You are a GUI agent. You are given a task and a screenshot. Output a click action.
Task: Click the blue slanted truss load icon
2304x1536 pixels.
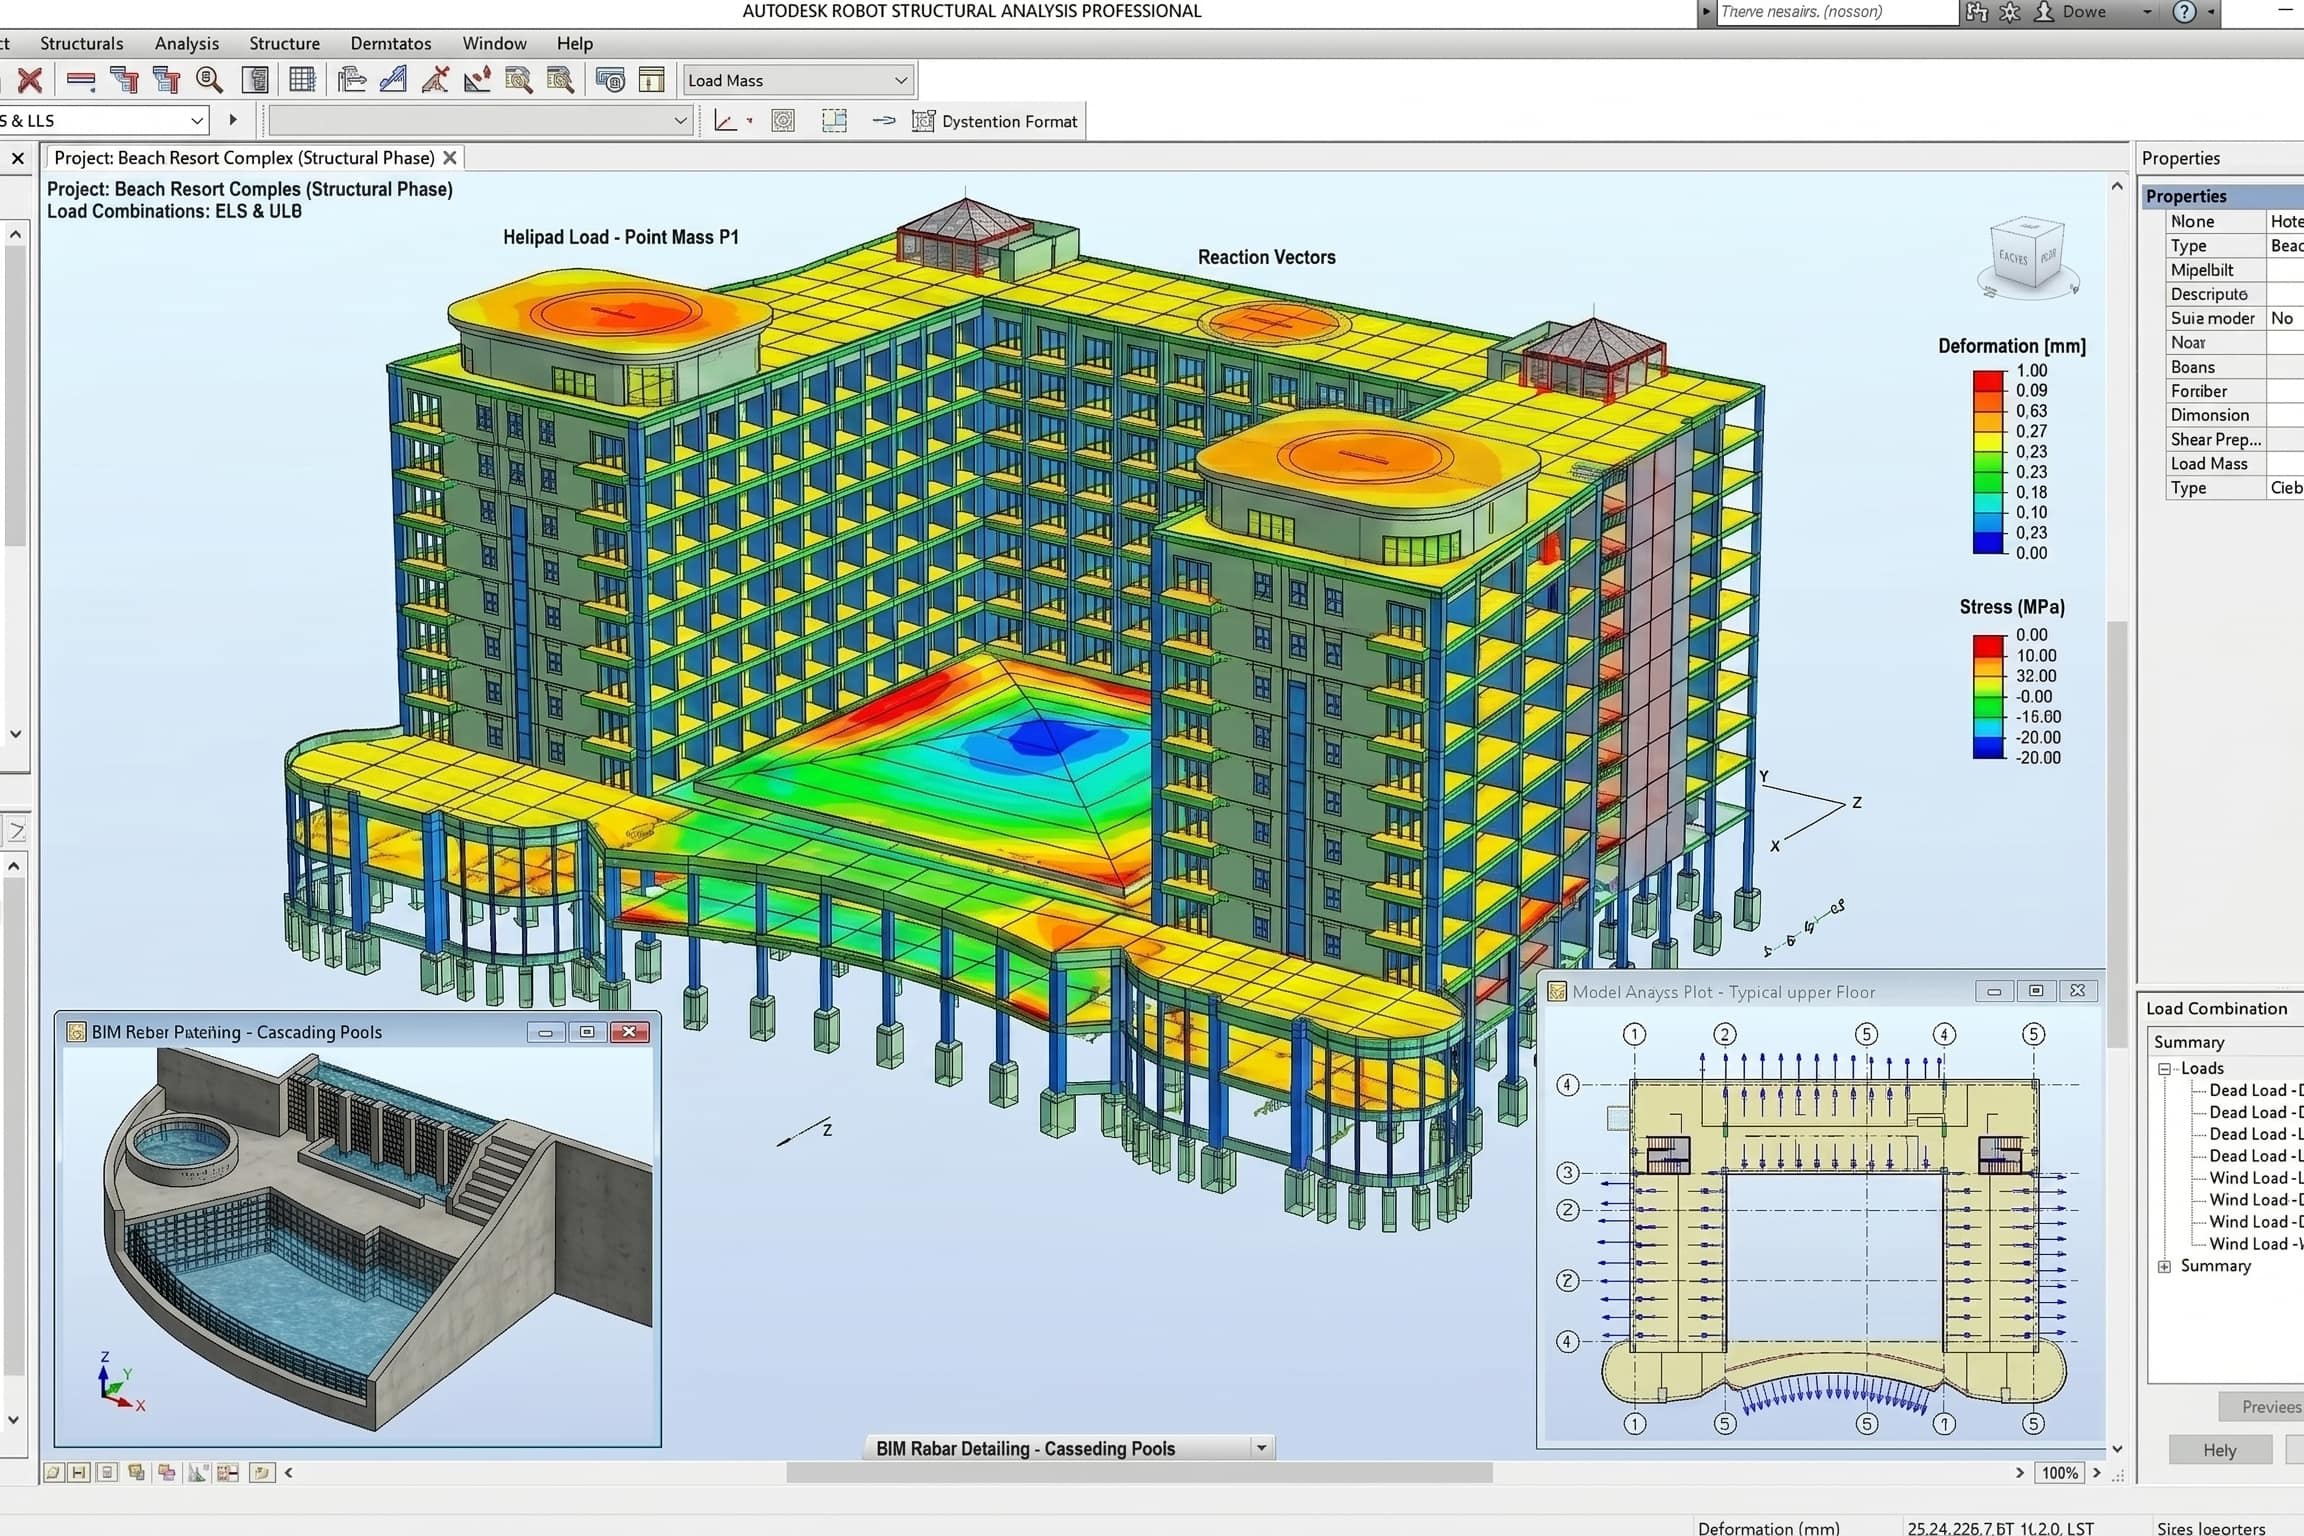point(393,80)
